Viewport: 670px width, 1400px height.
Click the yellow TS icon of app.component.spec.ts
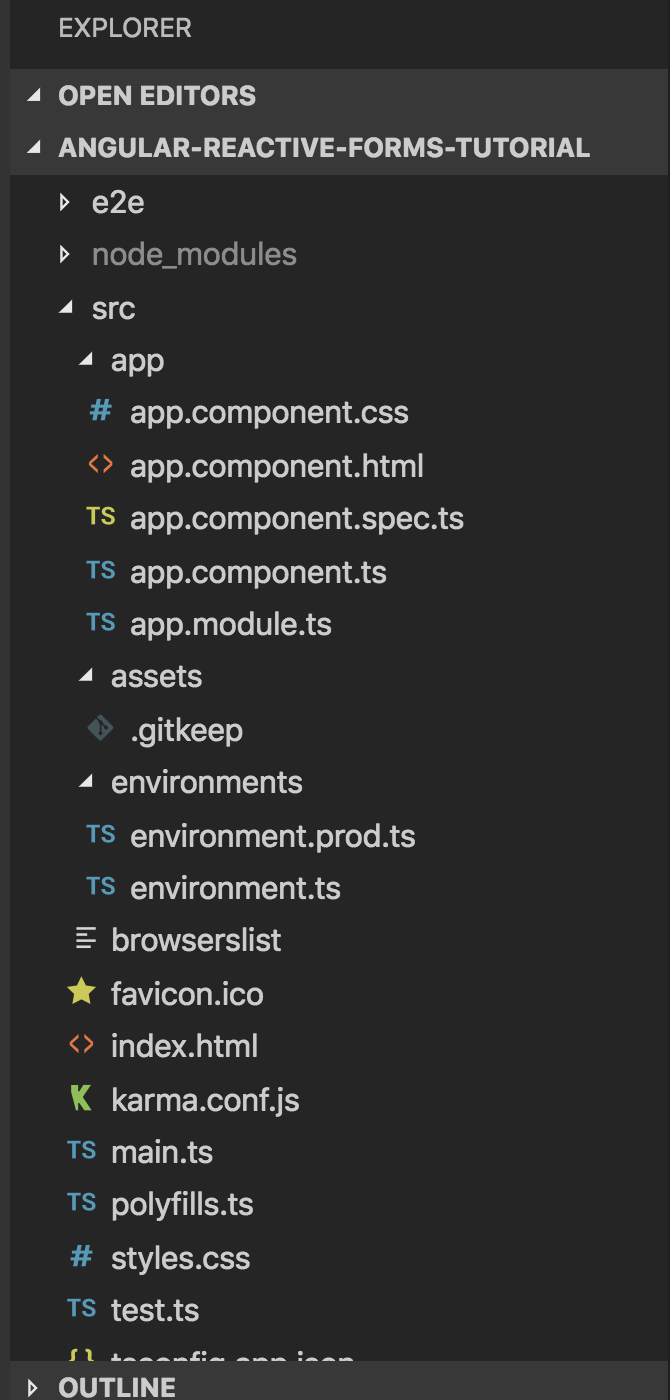100,517
